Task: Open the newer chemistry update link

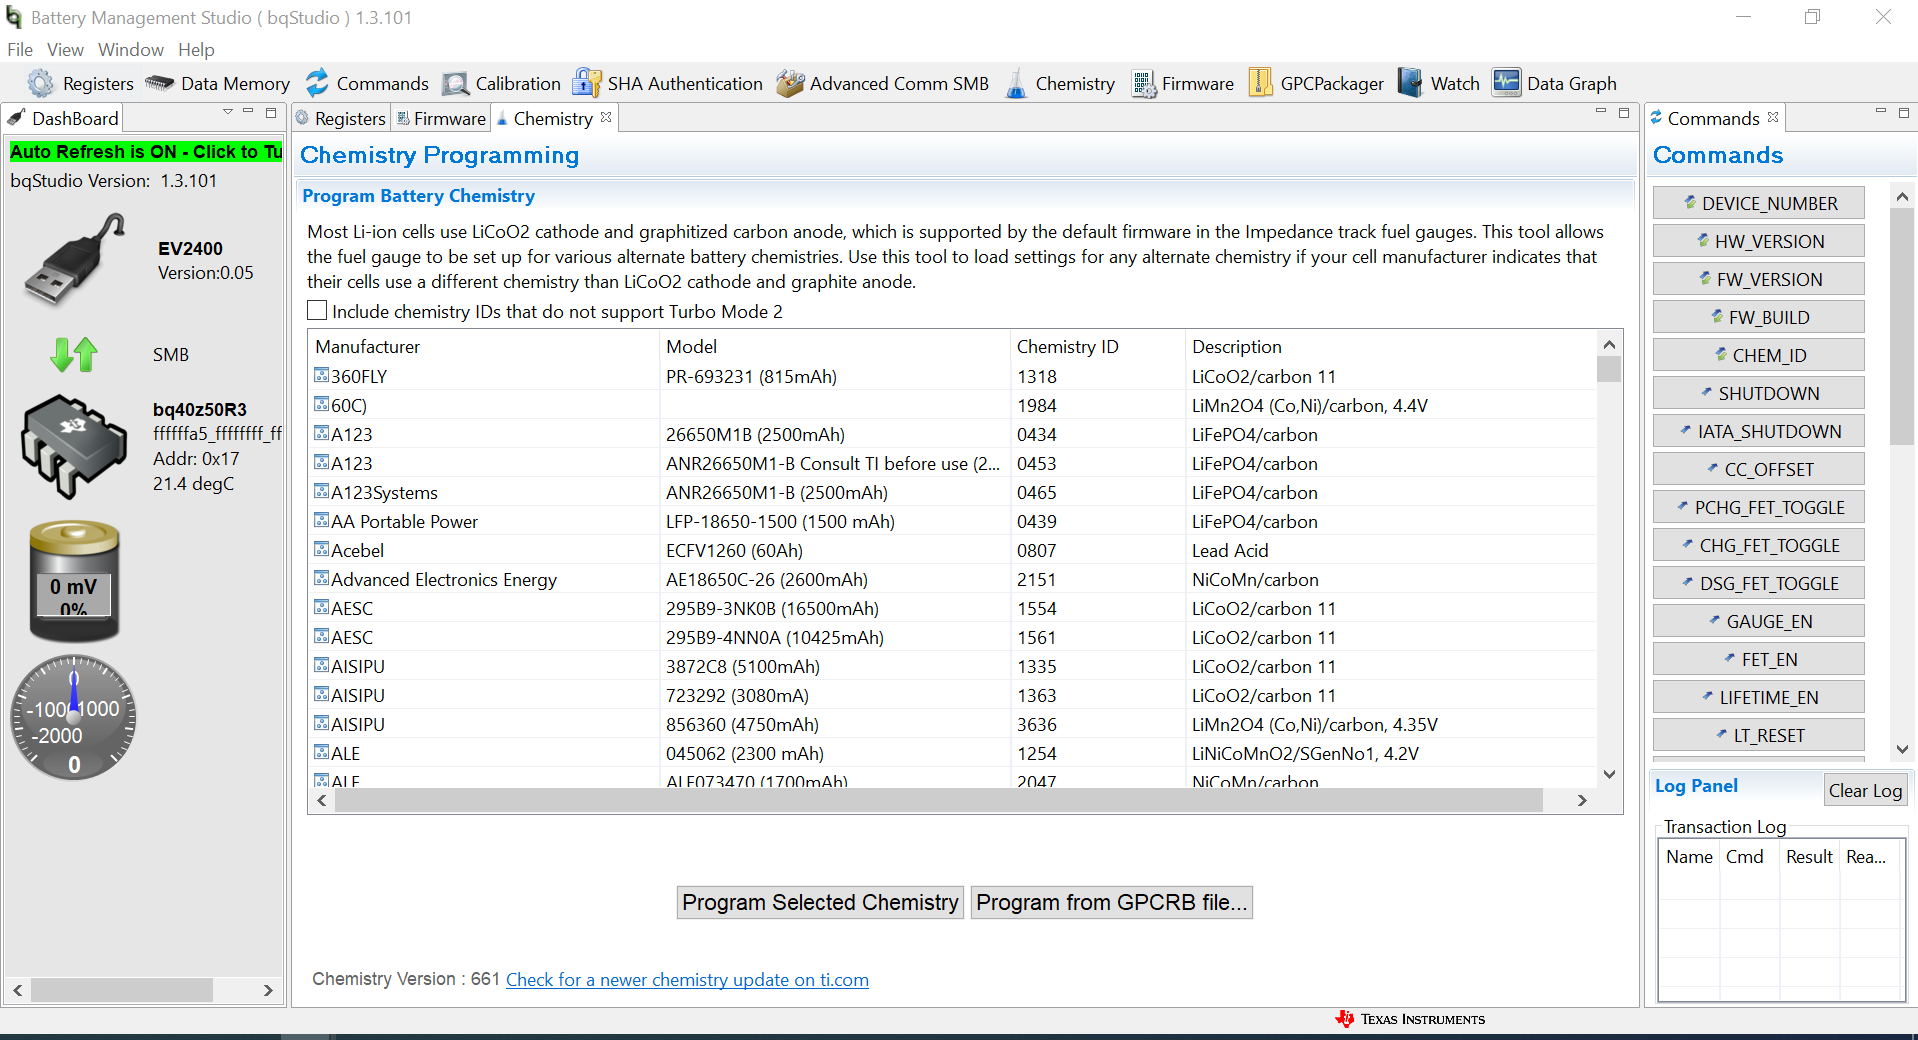Action: tap(687, 980)
